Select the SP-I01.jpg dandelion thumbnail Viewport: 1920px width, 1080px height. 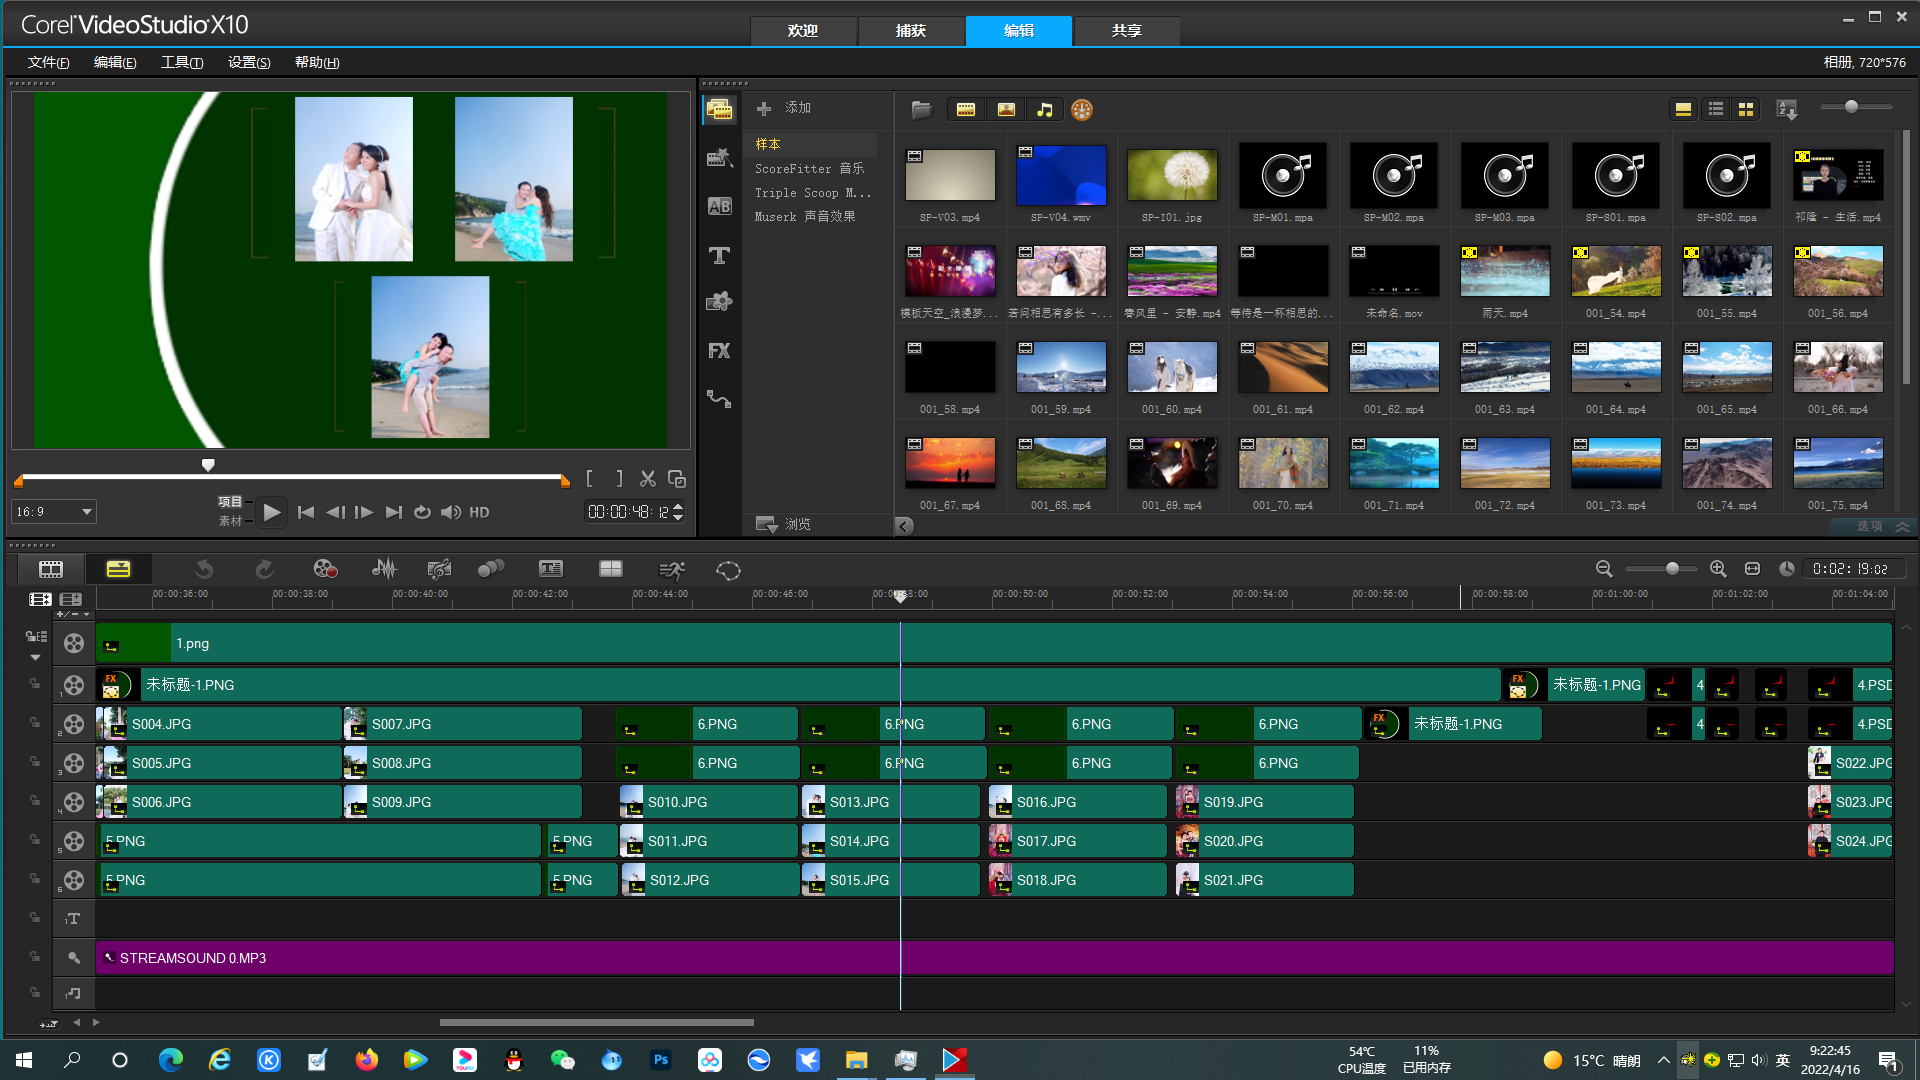1172,176
